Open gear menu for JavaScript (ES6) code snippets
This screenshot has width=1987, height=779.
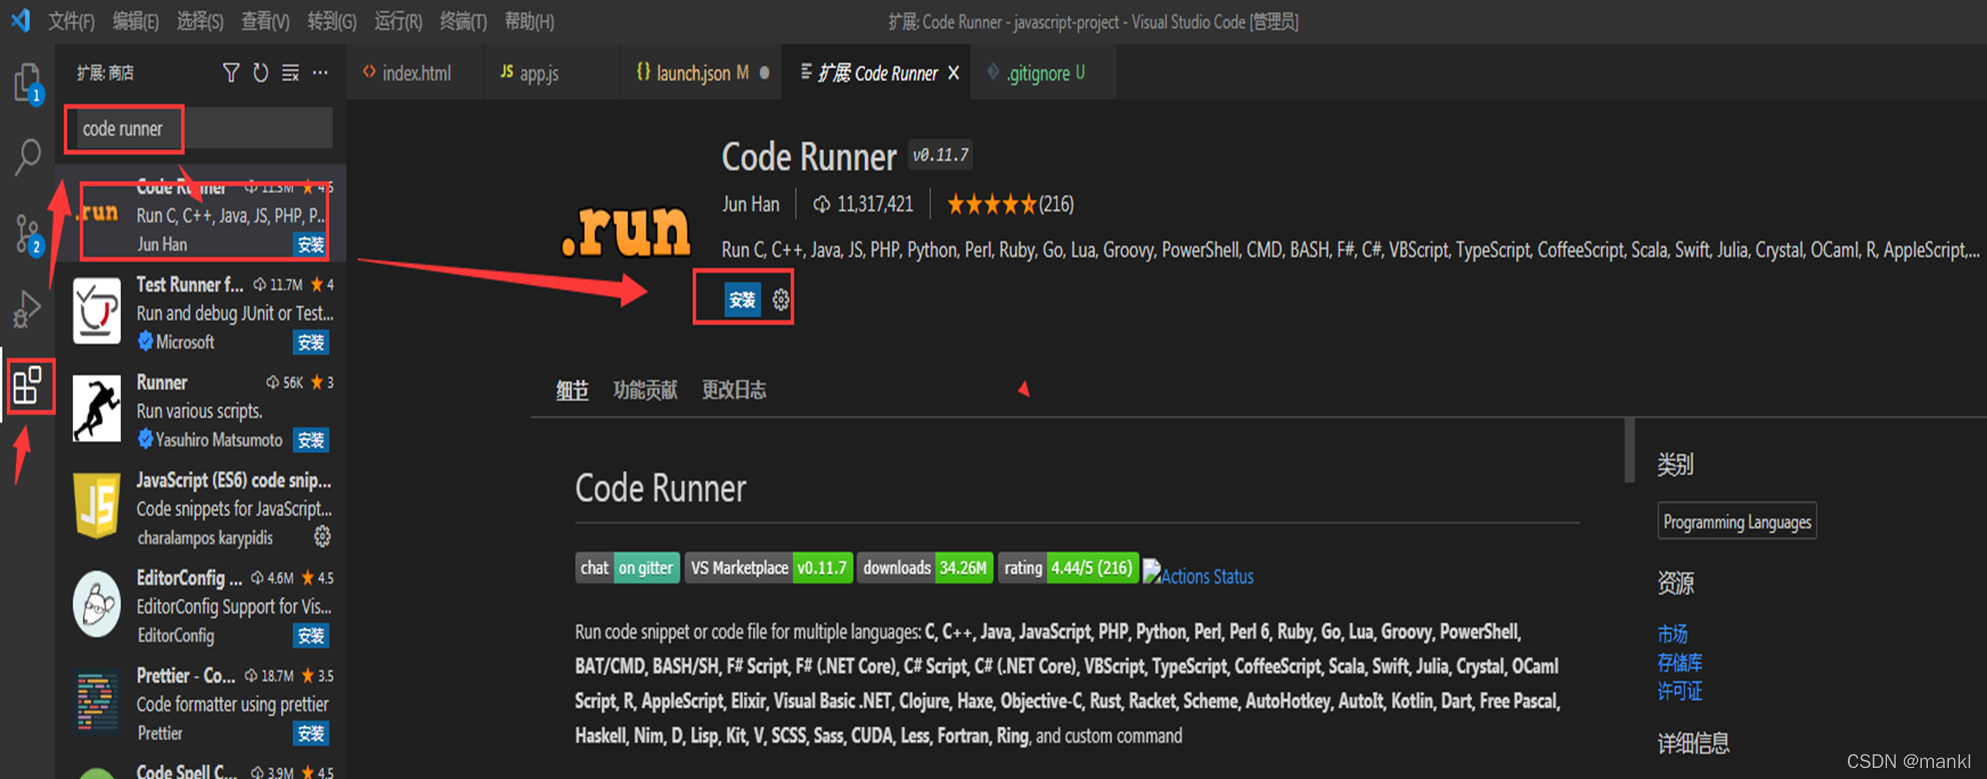322,537
